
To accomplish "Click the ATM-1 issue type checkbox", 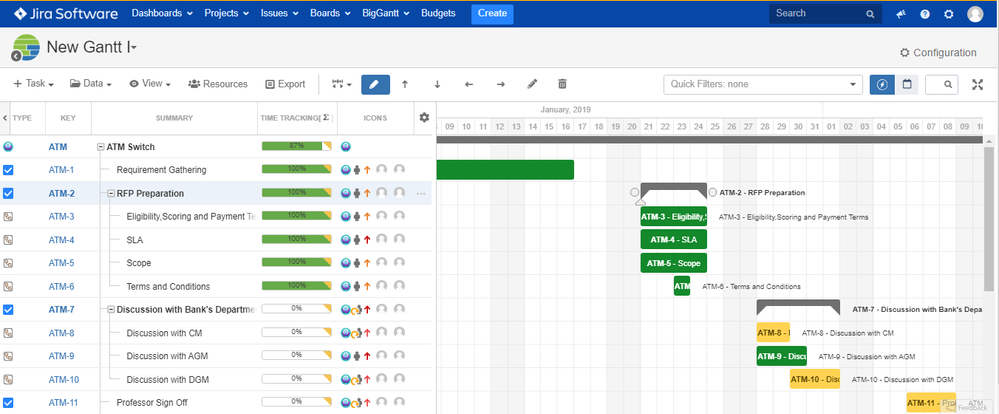I will [x=8, y=170].
